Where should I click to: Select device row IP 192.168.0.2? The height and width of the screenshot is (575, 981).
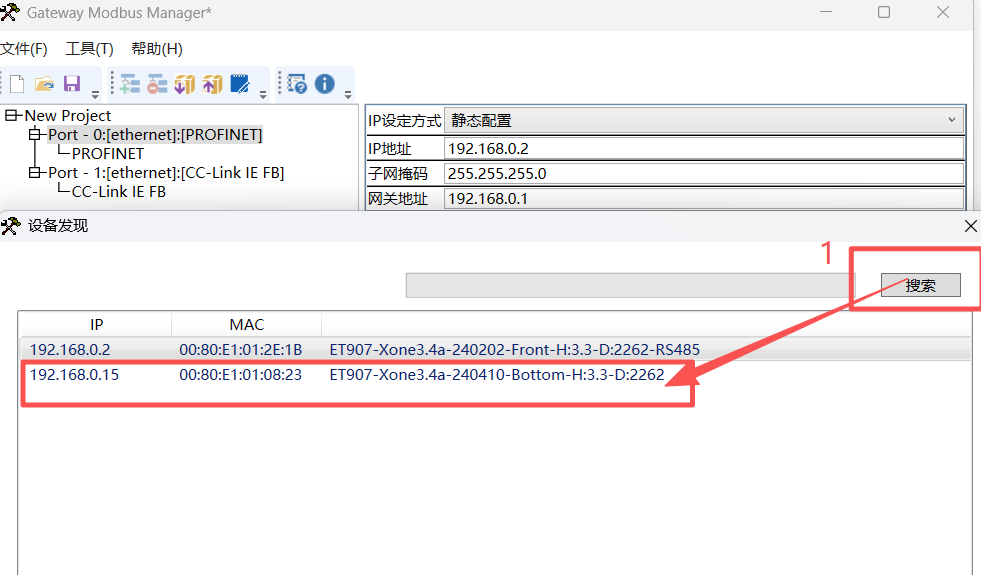[x=494, y=350]
